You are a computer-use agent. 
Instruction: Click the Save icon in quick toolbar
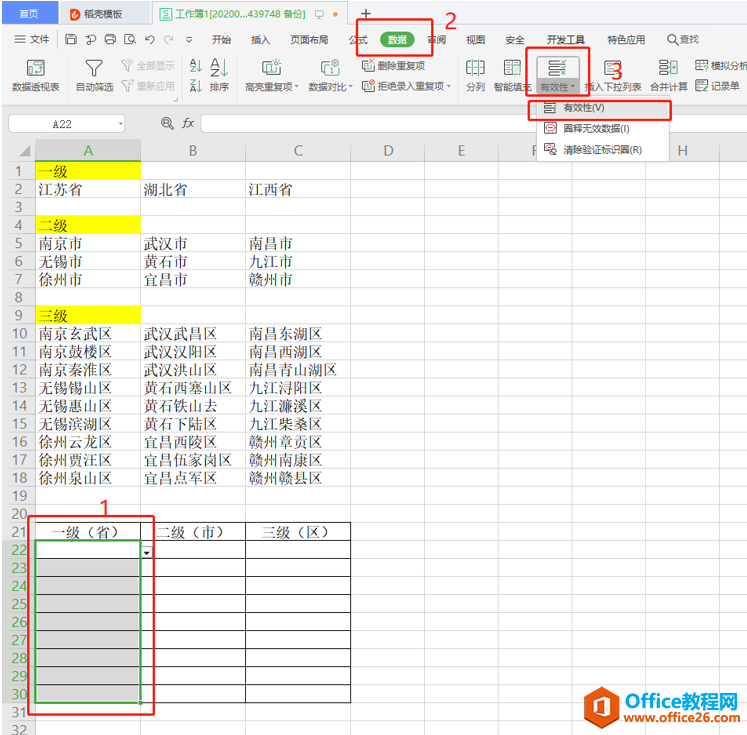pos(71,40)
